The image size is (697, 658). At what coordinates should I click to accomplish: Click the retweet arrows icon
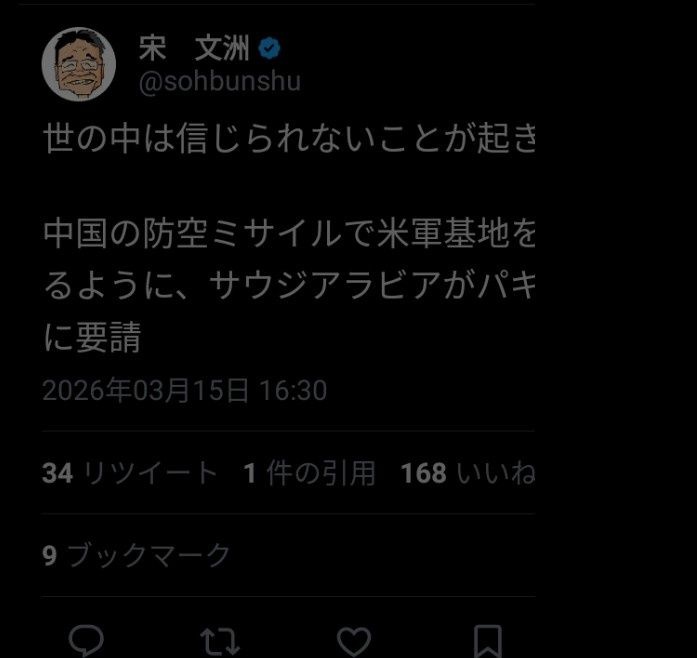point(220,642)
